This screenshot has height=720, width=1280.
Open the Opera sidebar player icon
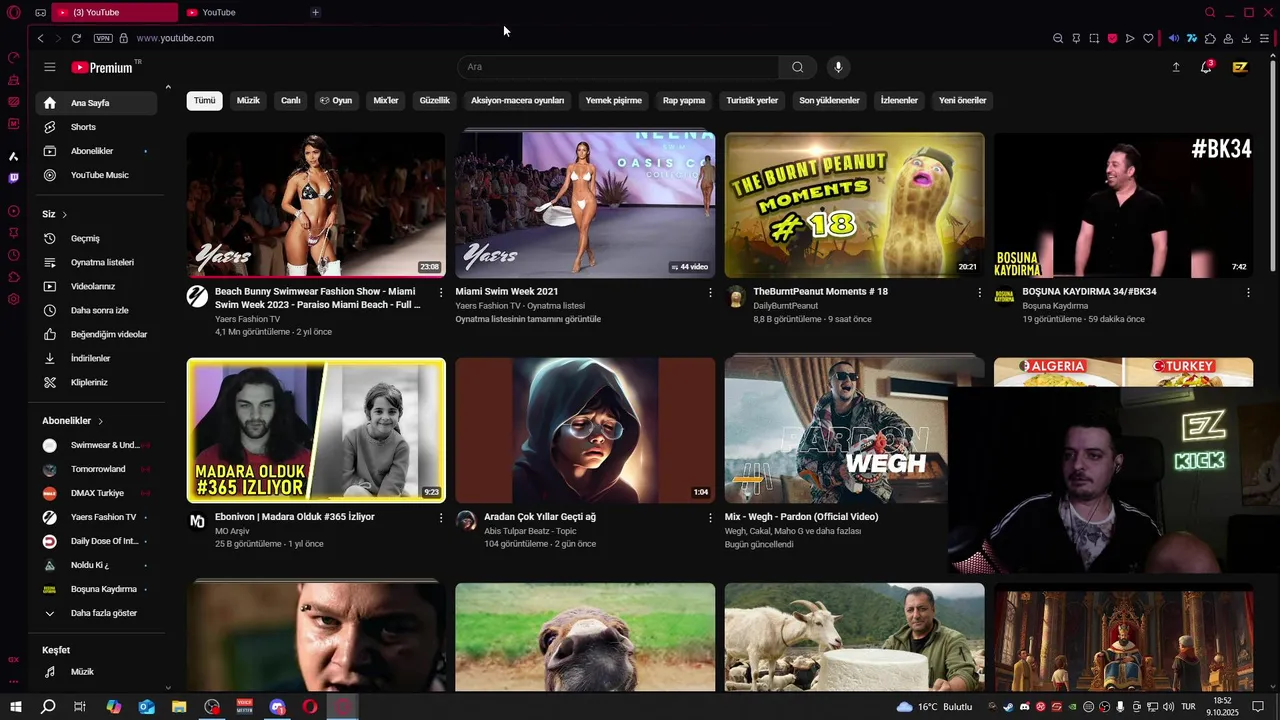click(13, 211)
